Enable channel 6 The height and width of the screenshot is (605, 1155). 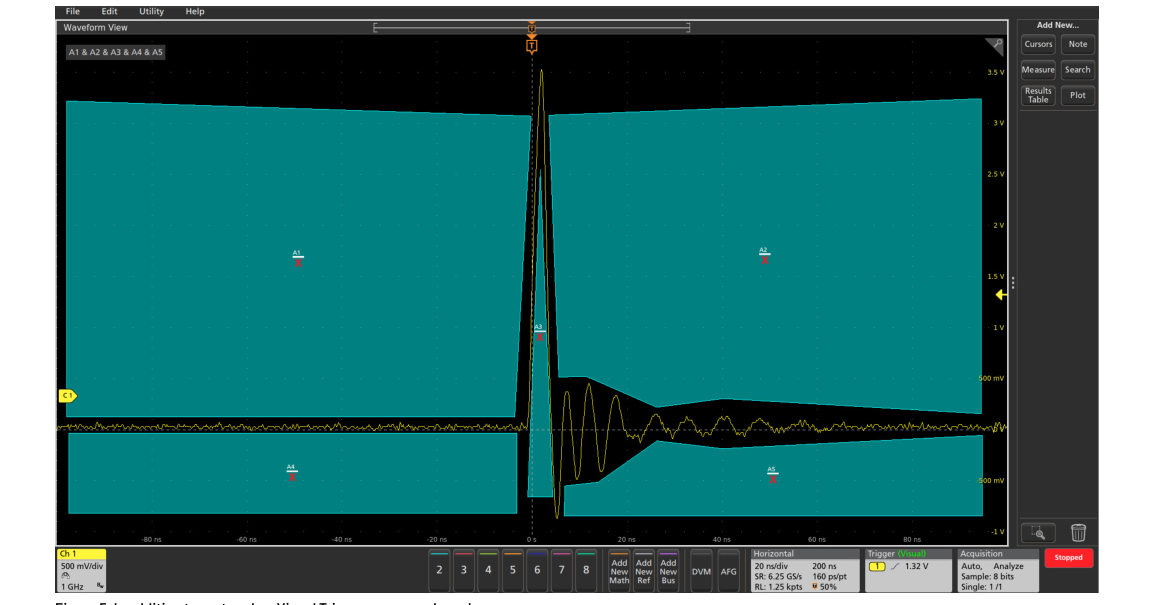pyautogui.click(x=537, y=569)
